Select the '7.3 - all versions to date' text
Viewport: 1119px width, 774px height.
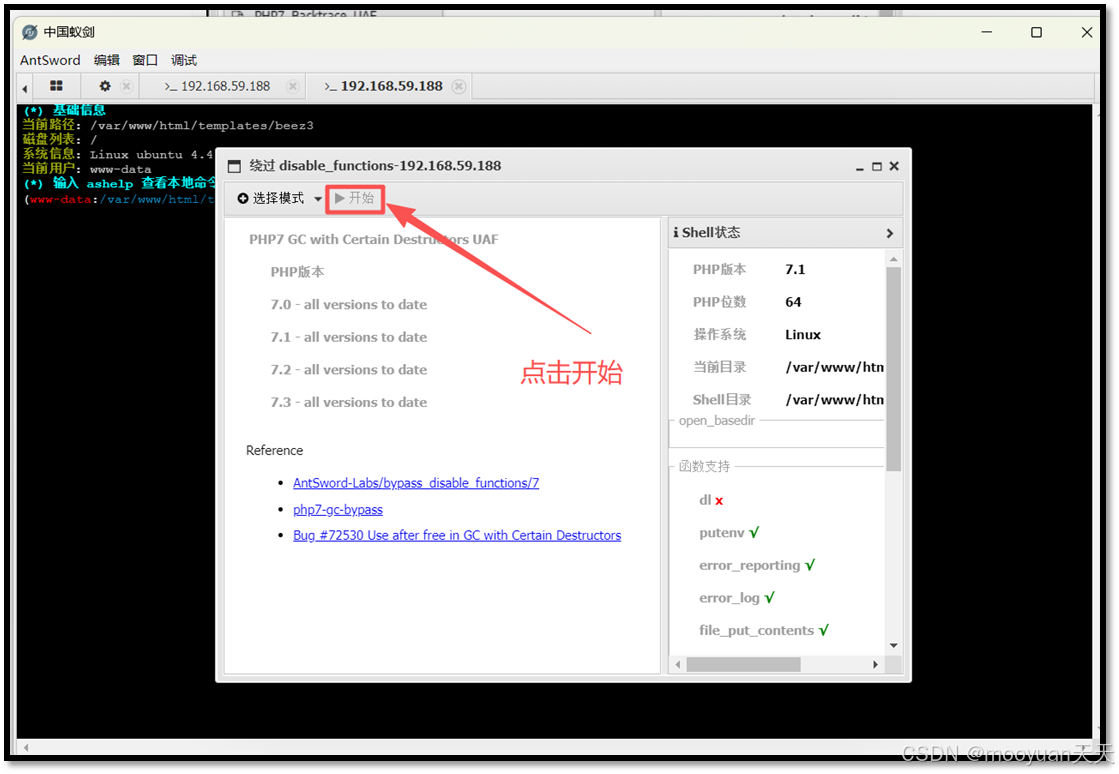click(348, 402)
